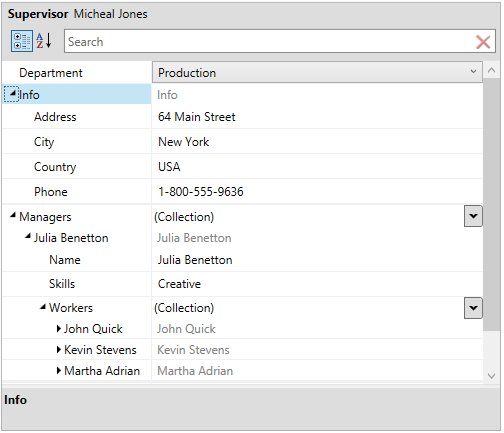The height and width of the screenshot is (433, 504).
Task: Collapse the Info group
Action: point(12,94)
